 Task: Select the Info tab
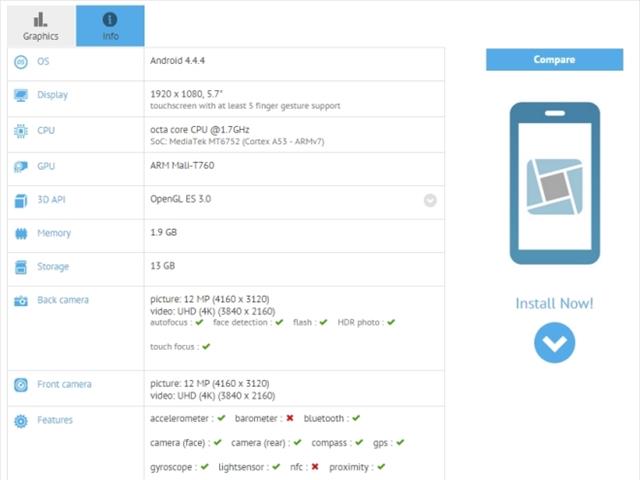pos(110,26)
